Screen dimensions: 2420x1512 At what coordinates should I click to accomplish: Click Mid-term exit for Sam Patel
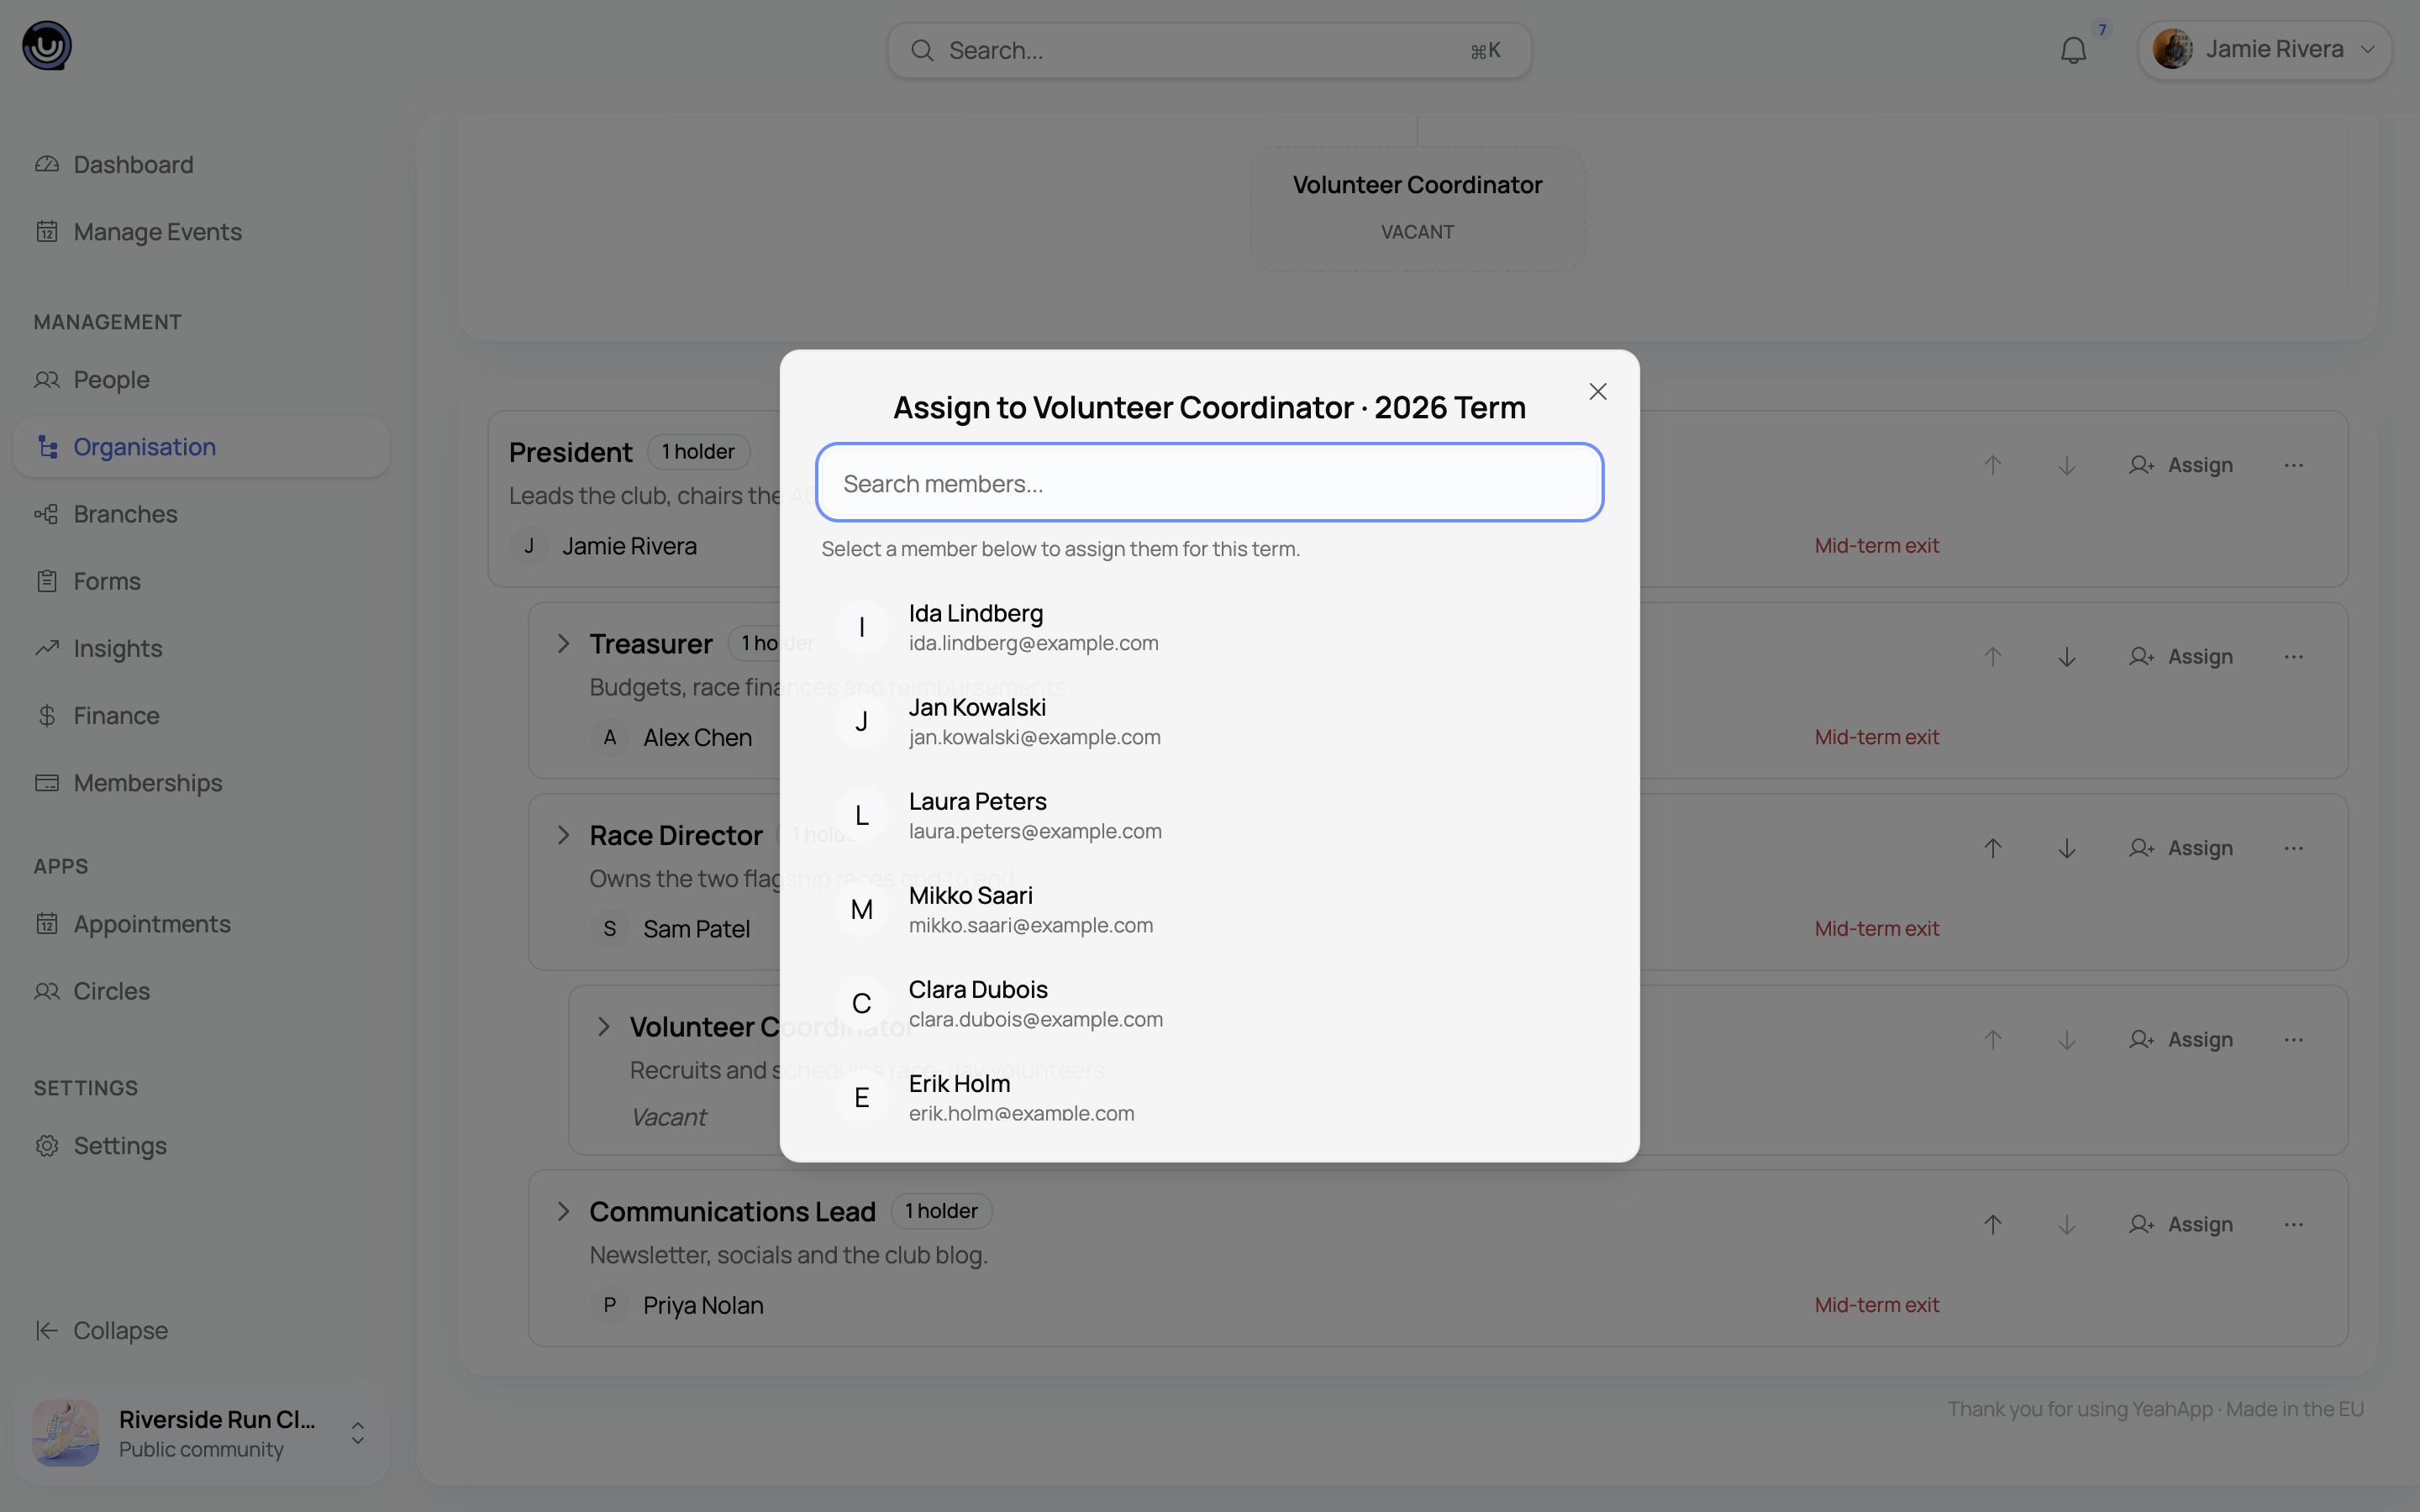(1877, 928)
